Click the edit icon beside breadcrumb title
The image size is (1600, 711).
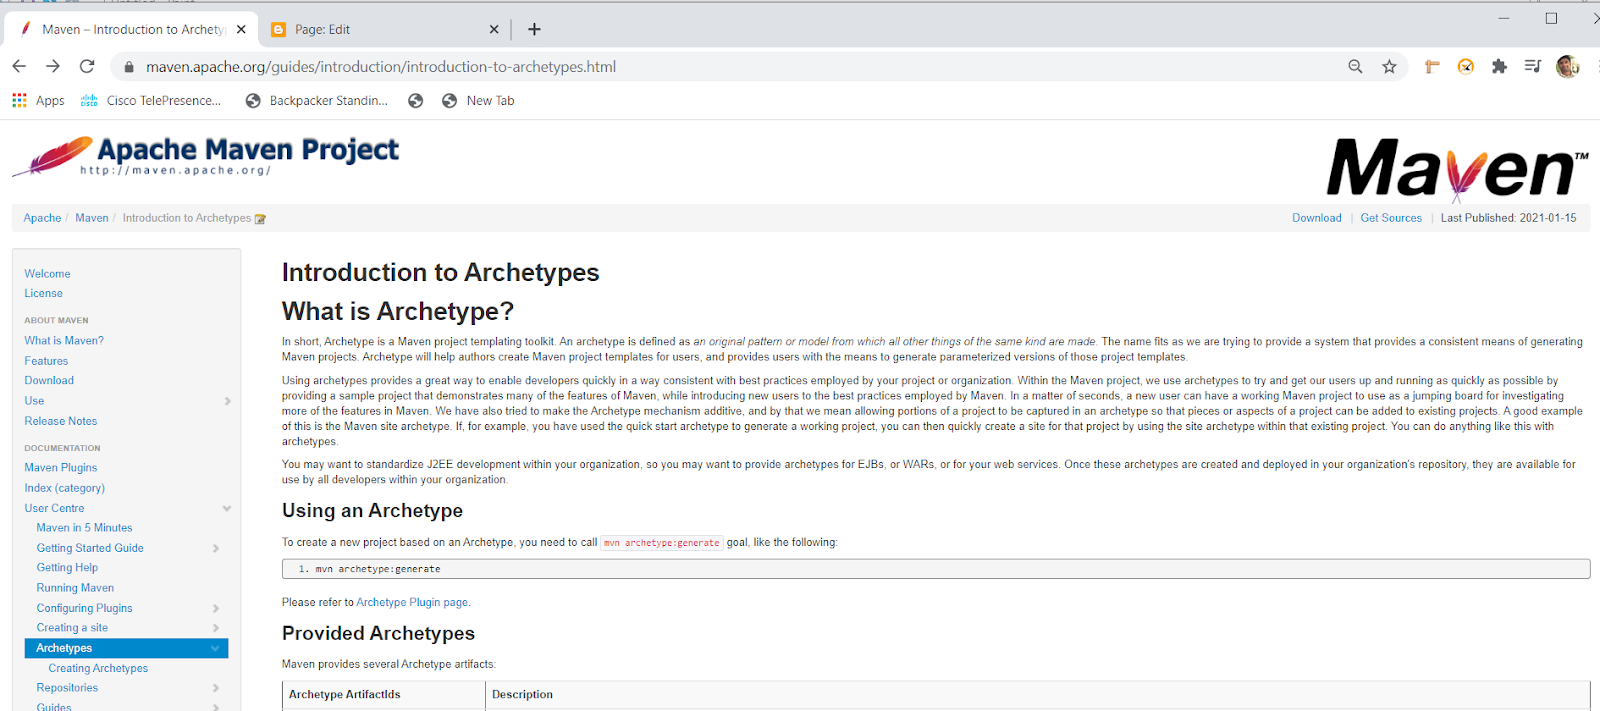[260, 219]
